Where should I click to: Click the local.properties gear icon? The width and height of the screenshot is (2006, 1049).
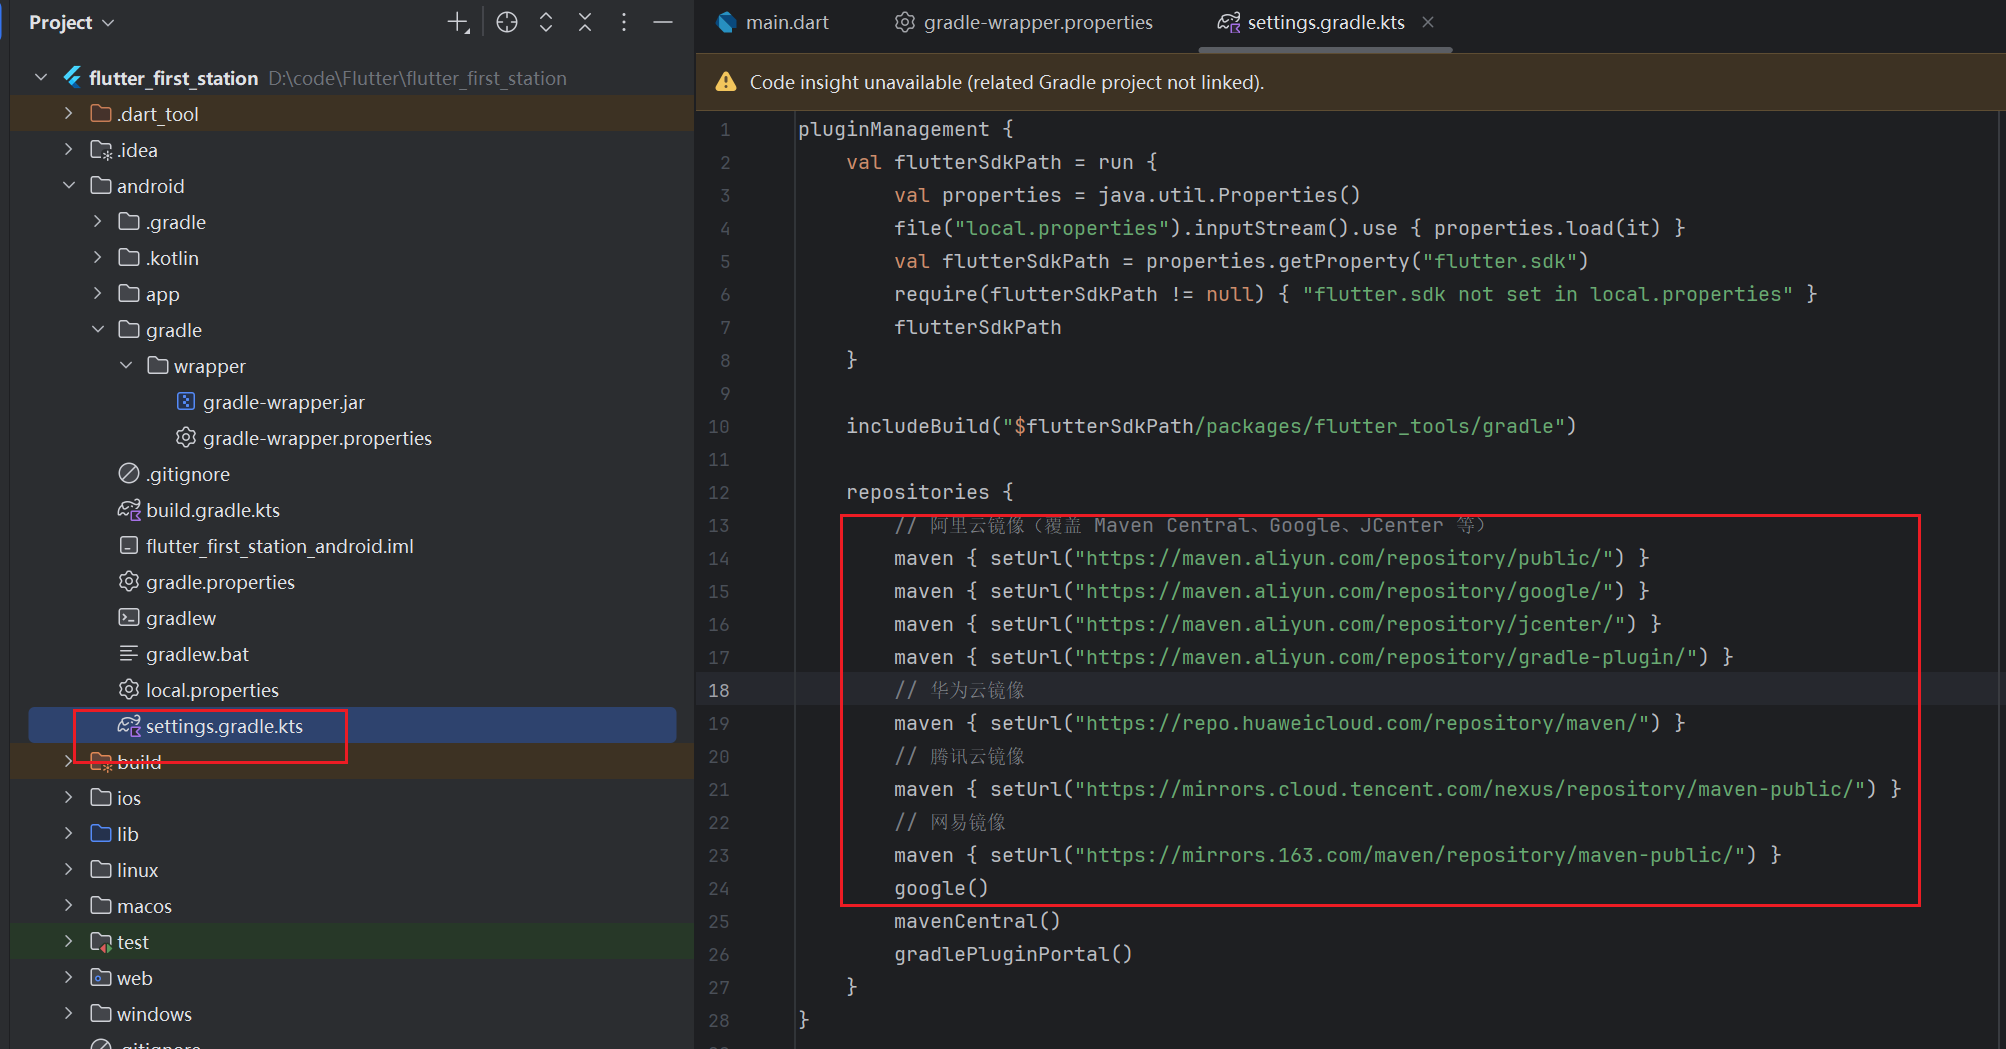pos(129,689)
